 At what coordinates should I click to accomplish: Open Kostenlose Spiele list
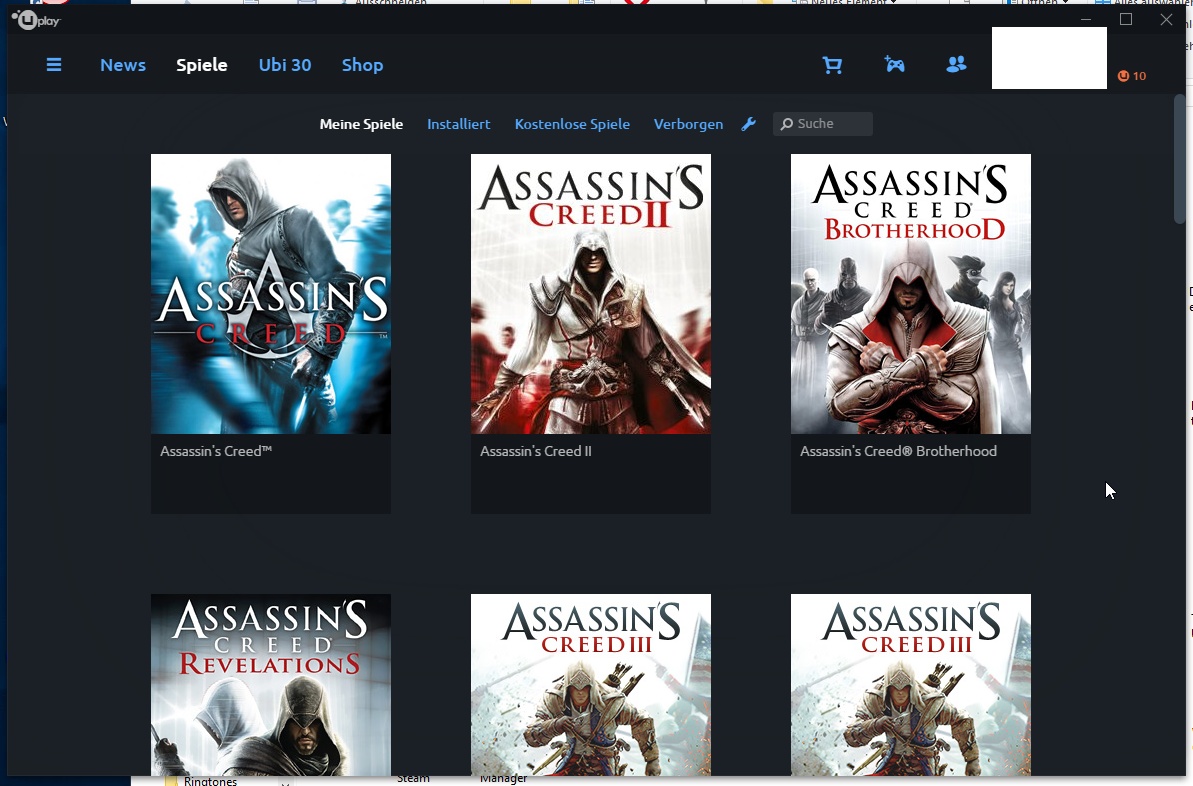pyautogui.click(x=572, y=124)
